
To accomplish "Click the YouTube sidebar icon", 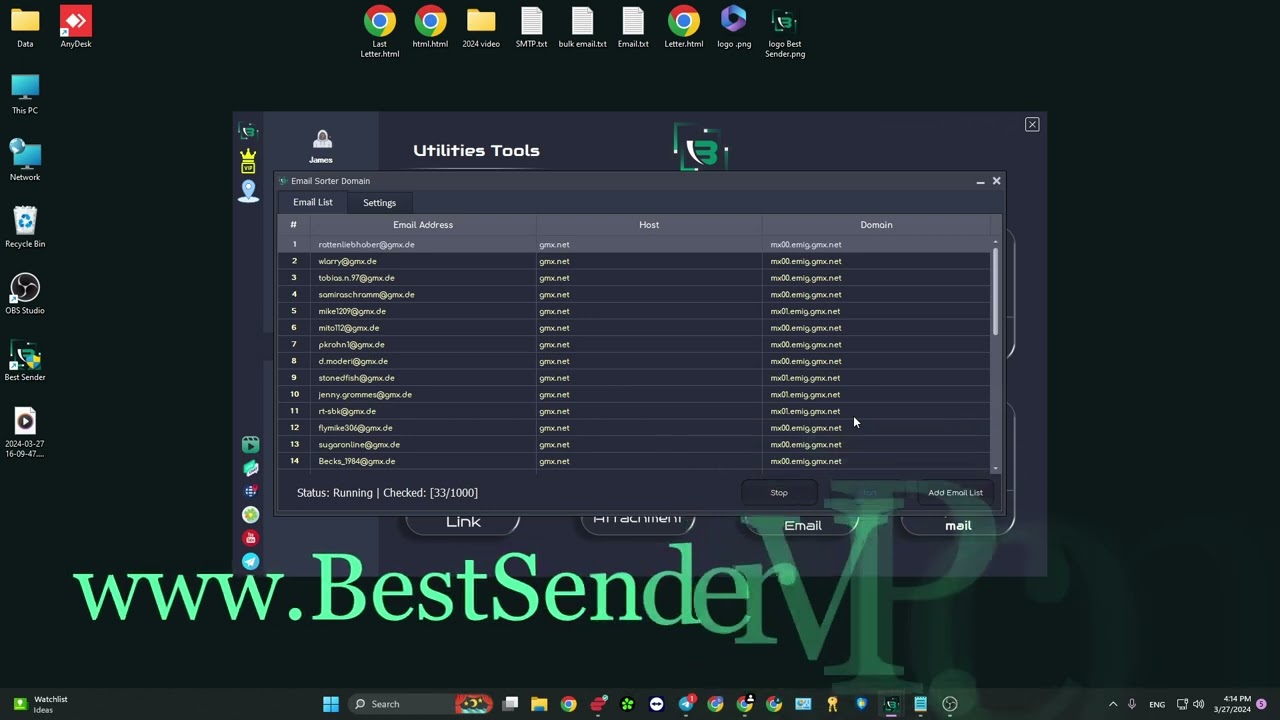I will (251, 538).
